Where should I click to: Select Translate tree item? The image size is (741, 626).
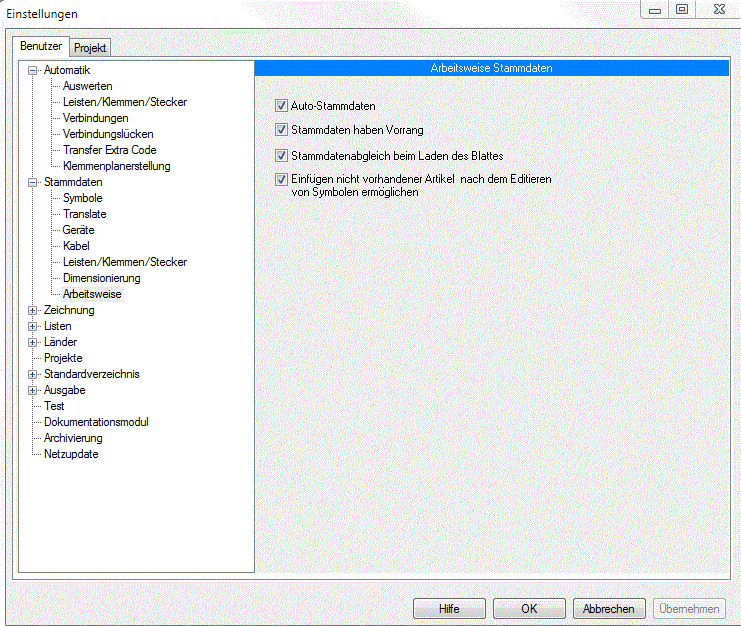pos(85,214)
